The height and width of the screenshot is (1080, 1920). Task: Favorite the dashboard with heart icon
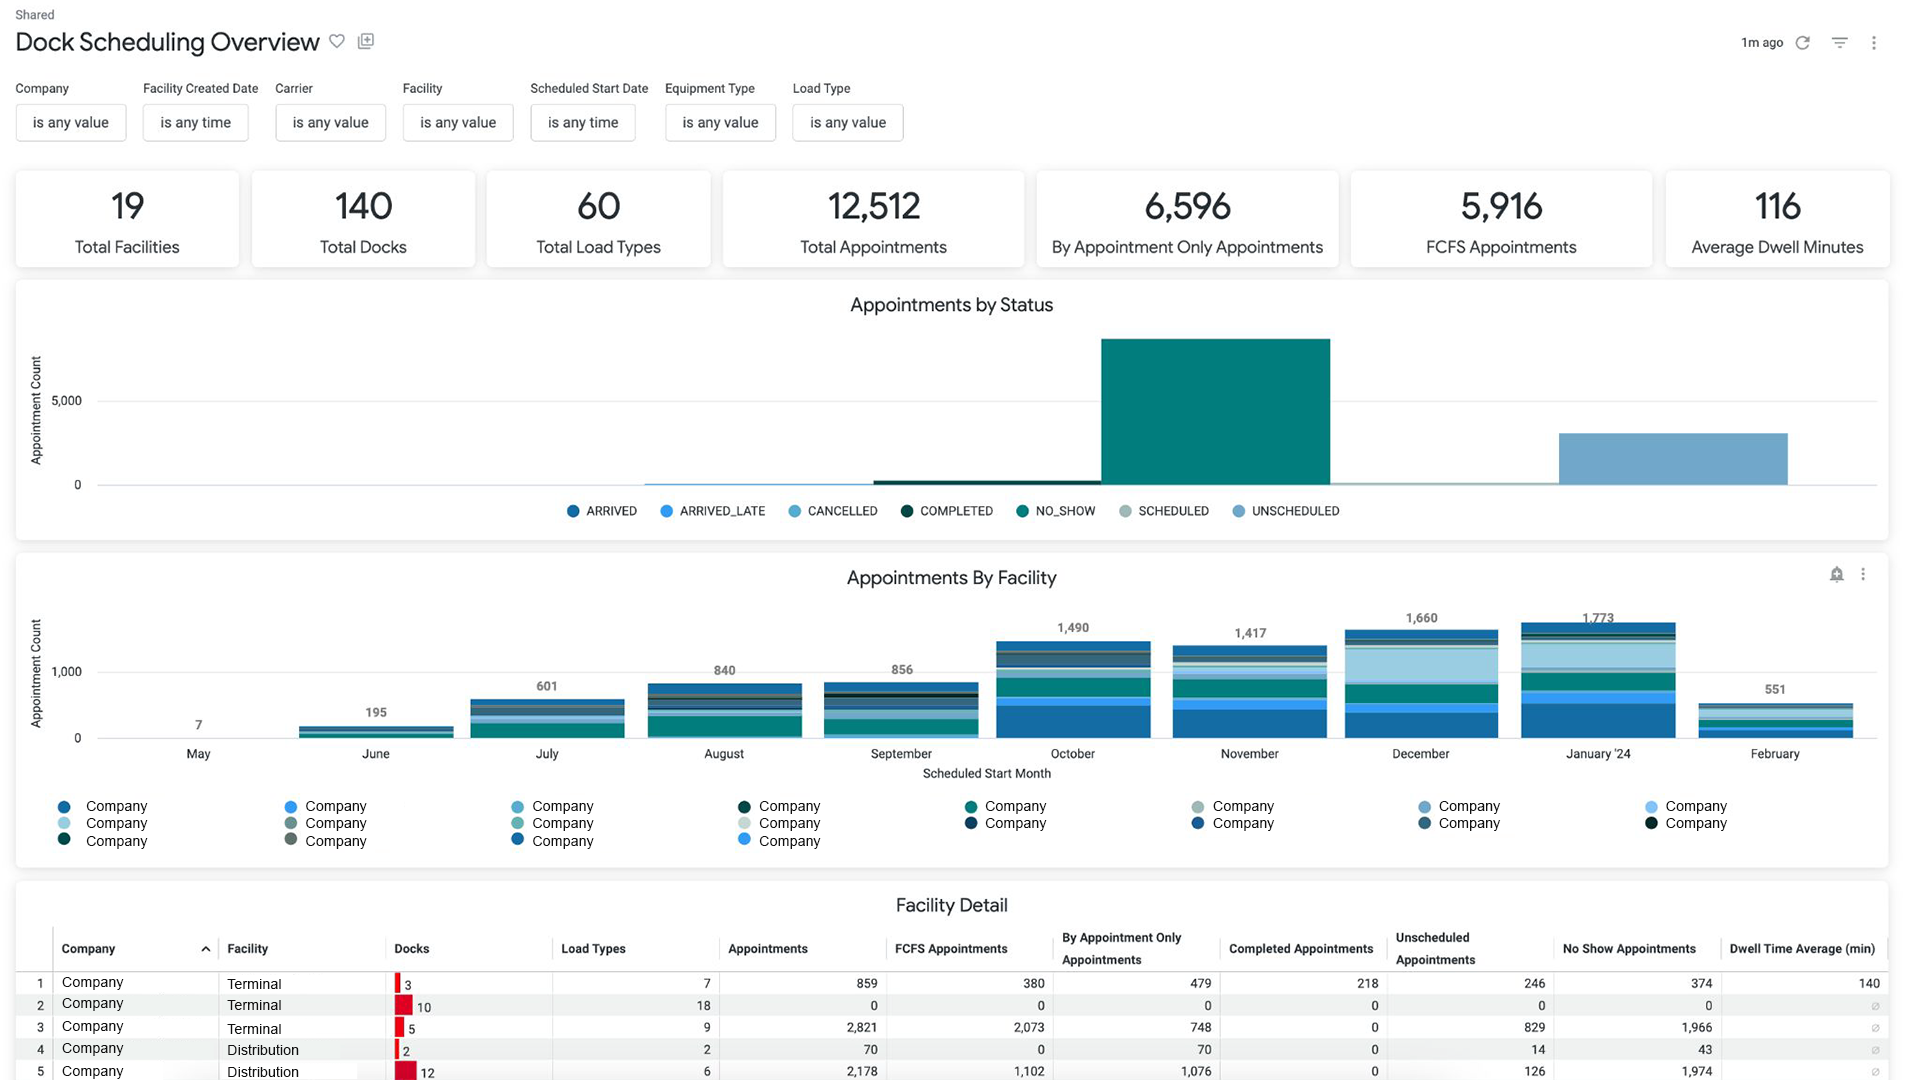pyautogui.click(x=337, y=41)
